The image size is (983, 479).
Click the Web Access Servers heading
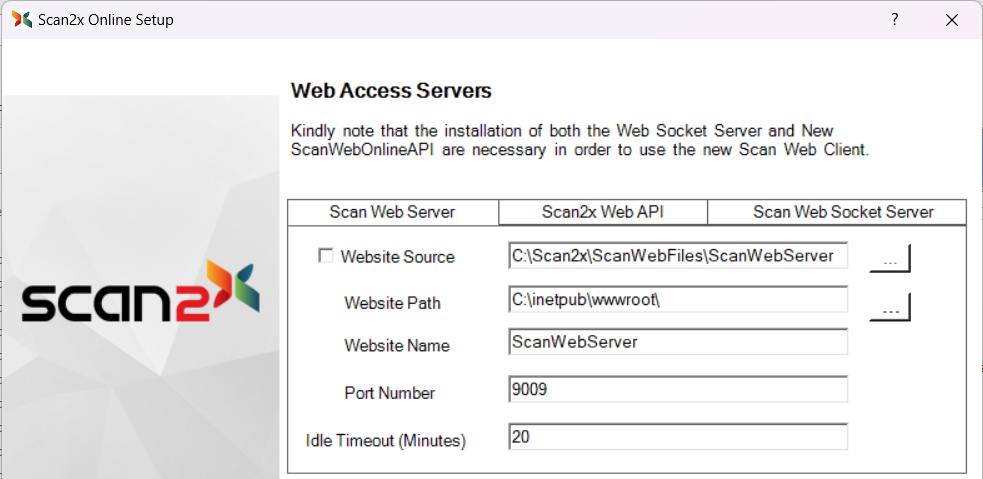(391, 91)
